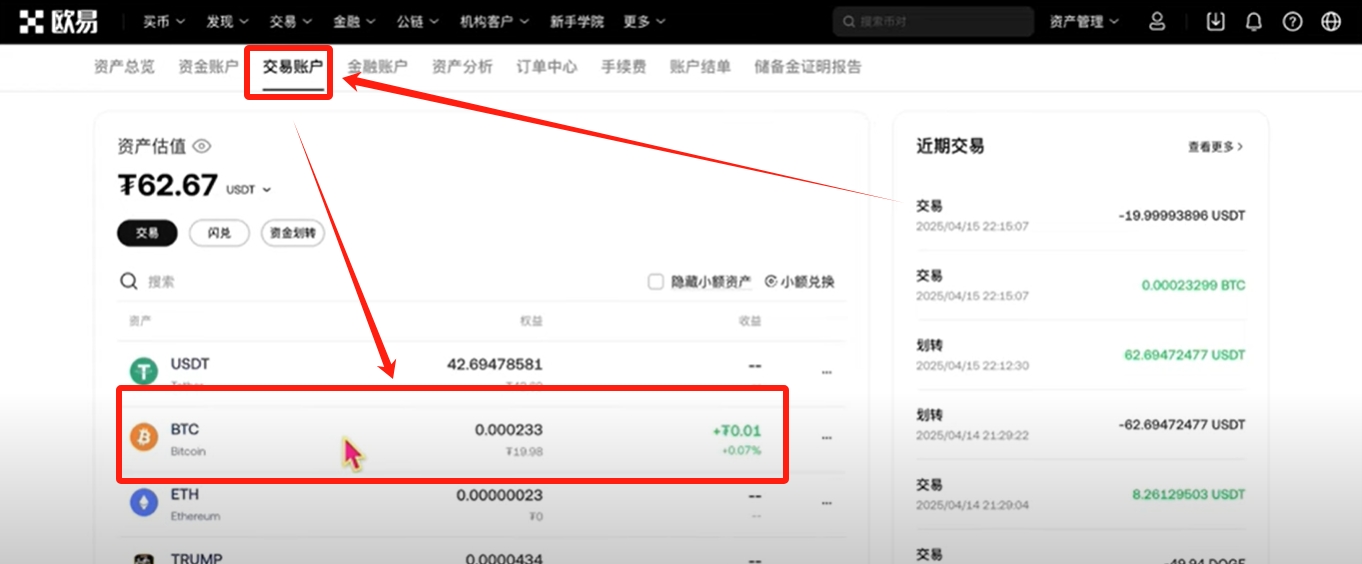1362x564 pixels.
Task: Check 隐藏小额资产 checkbox
Action: click(656, 282)
